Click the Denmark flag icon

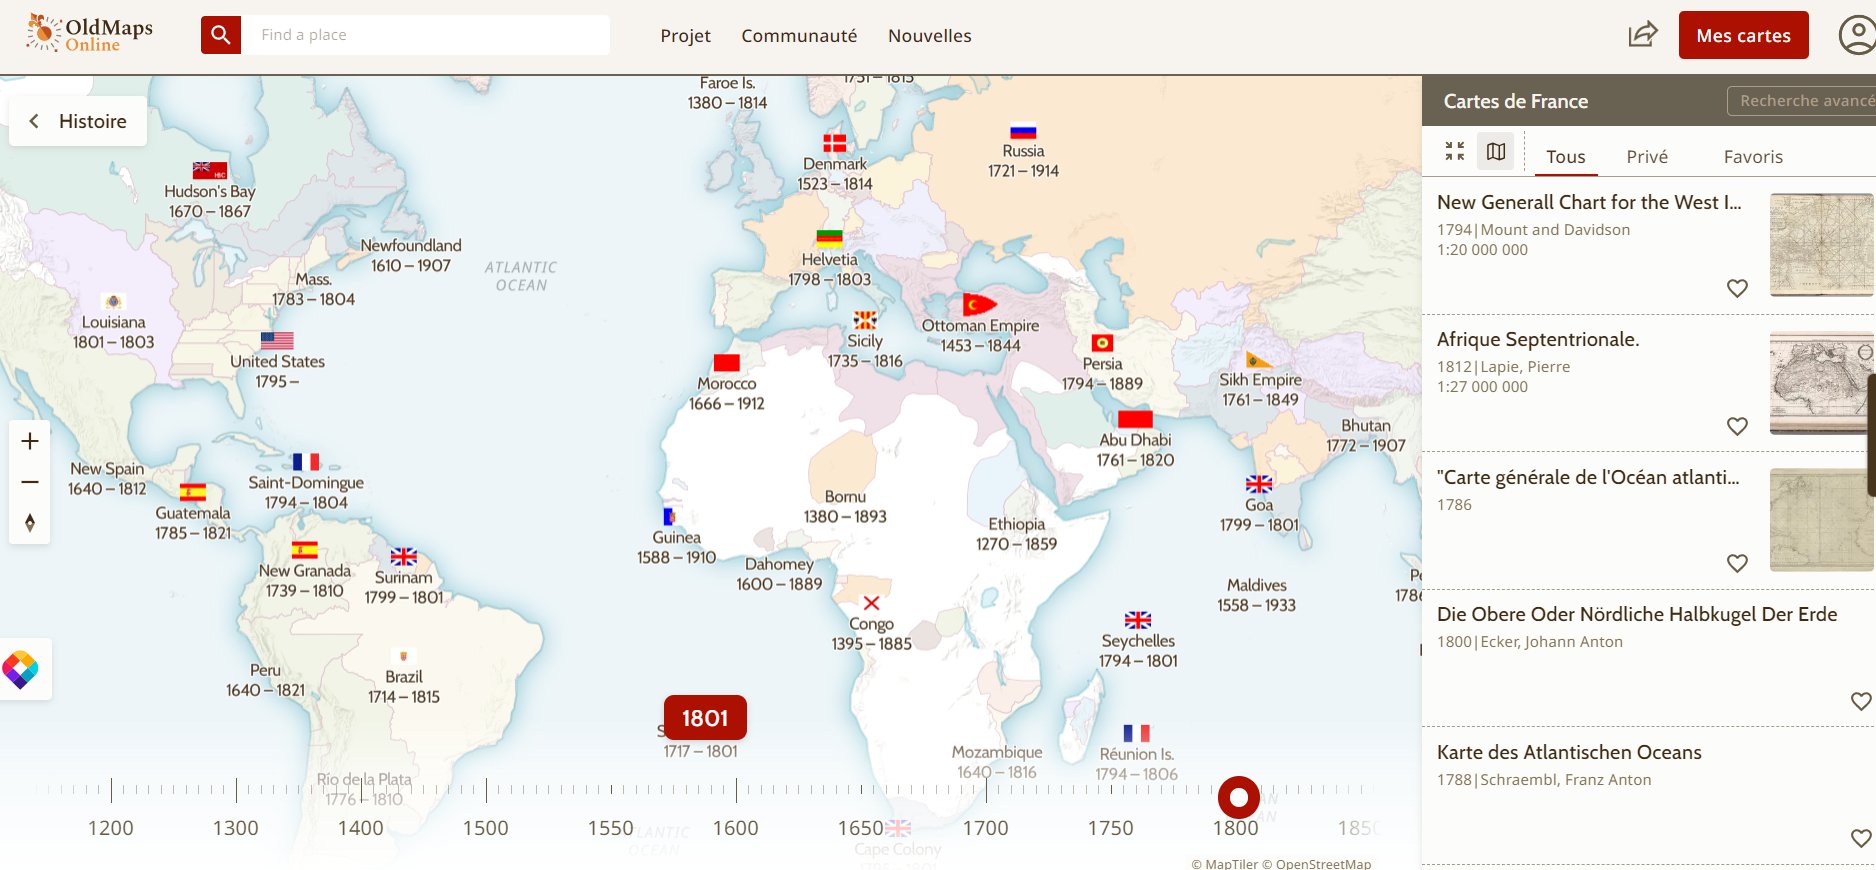(x=835, y=143)
